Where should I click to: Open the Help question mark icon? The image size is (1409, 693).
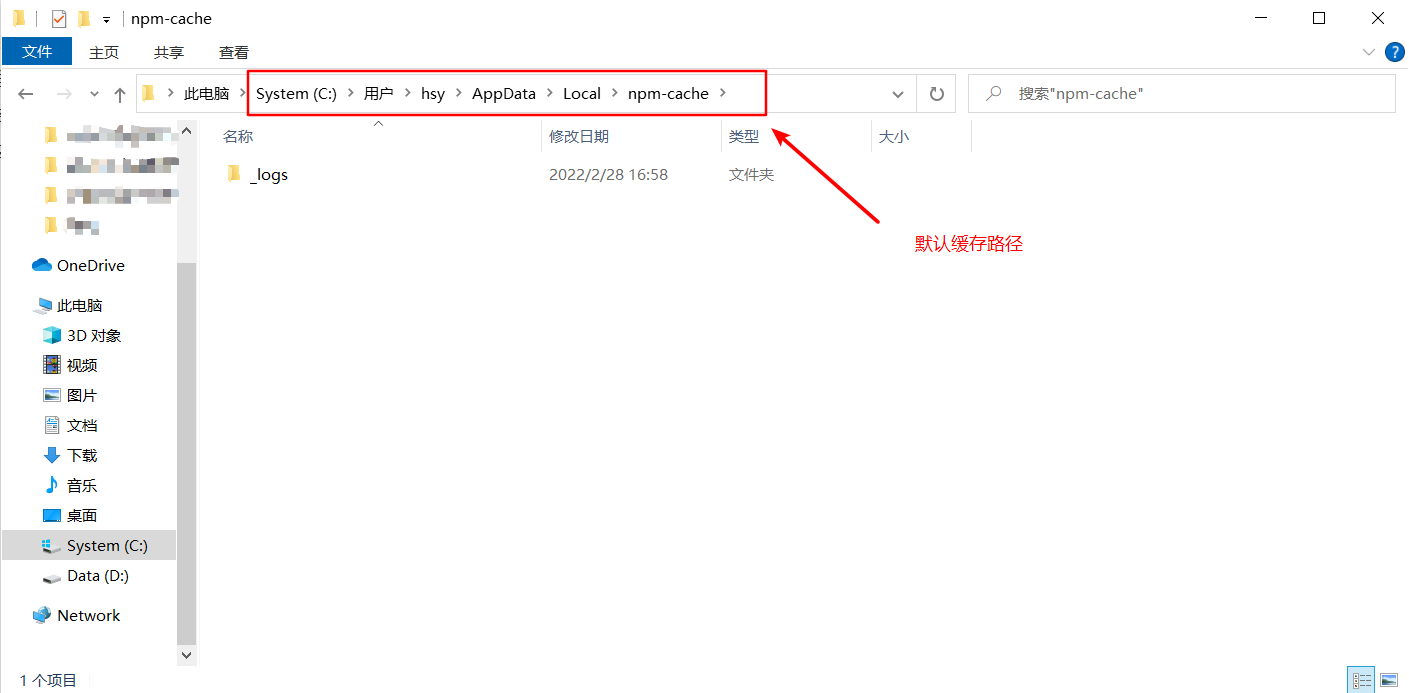click(1395, 52)
